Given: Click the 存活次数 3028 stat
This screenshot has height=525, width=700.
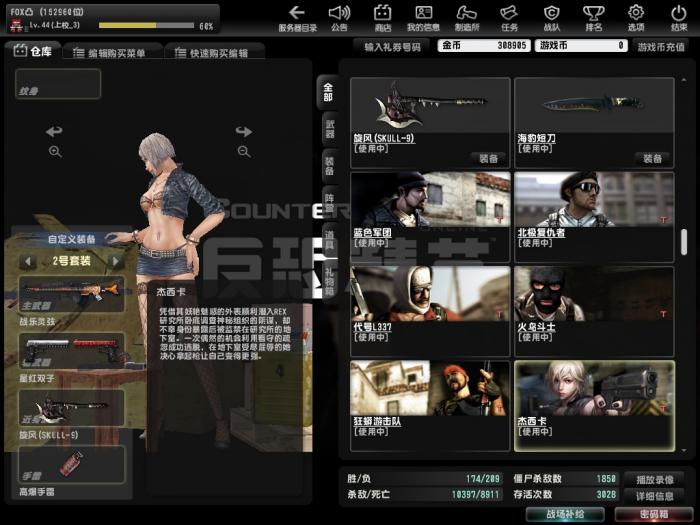Looking at the screenshot, I should tap(565, 495).
